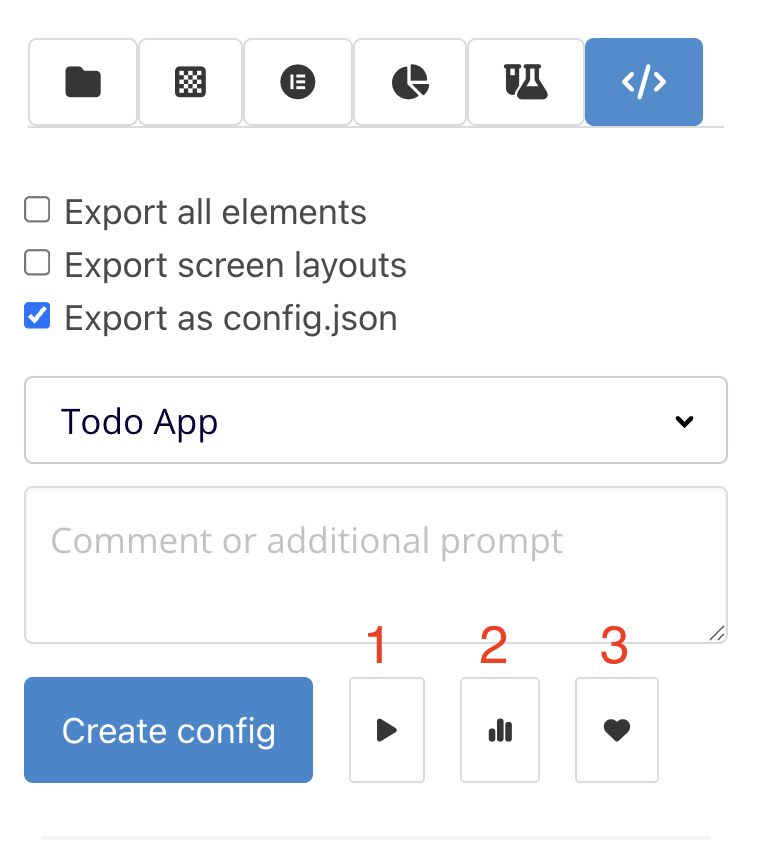The height and width of the screenshot is (856, 768).
Task: Enable Export all elements checkbox
Action: point(37,210)
